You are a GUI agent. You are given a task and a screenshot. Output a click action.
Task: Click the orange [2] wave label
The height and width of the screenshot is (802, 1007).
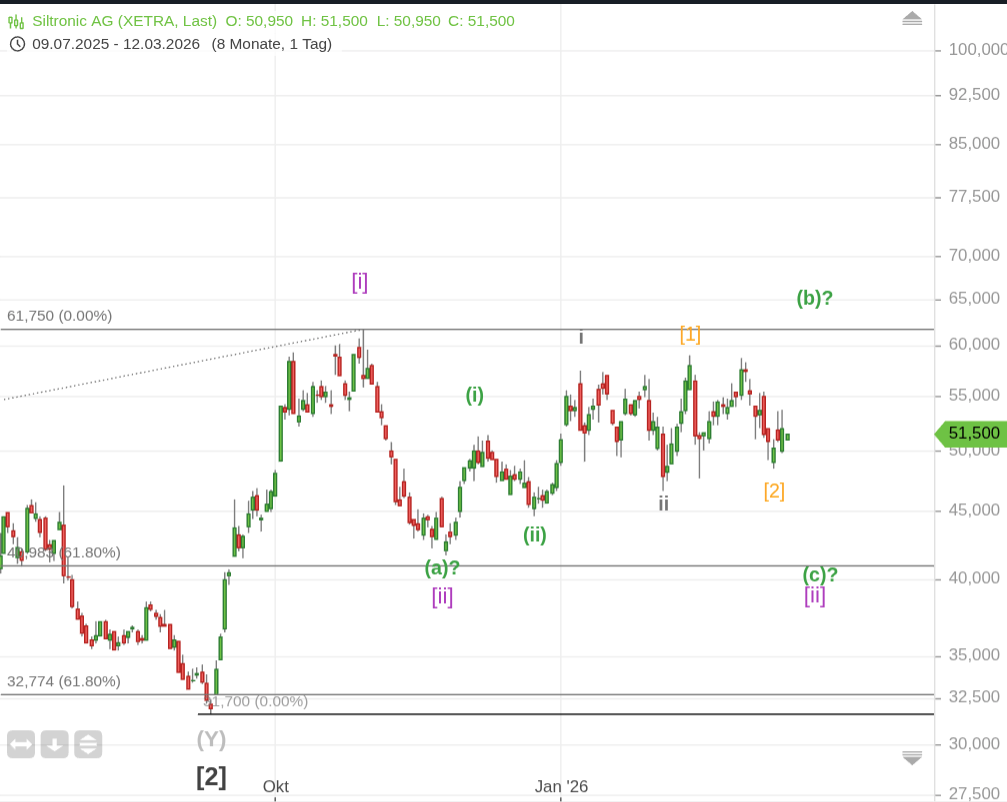774,490
